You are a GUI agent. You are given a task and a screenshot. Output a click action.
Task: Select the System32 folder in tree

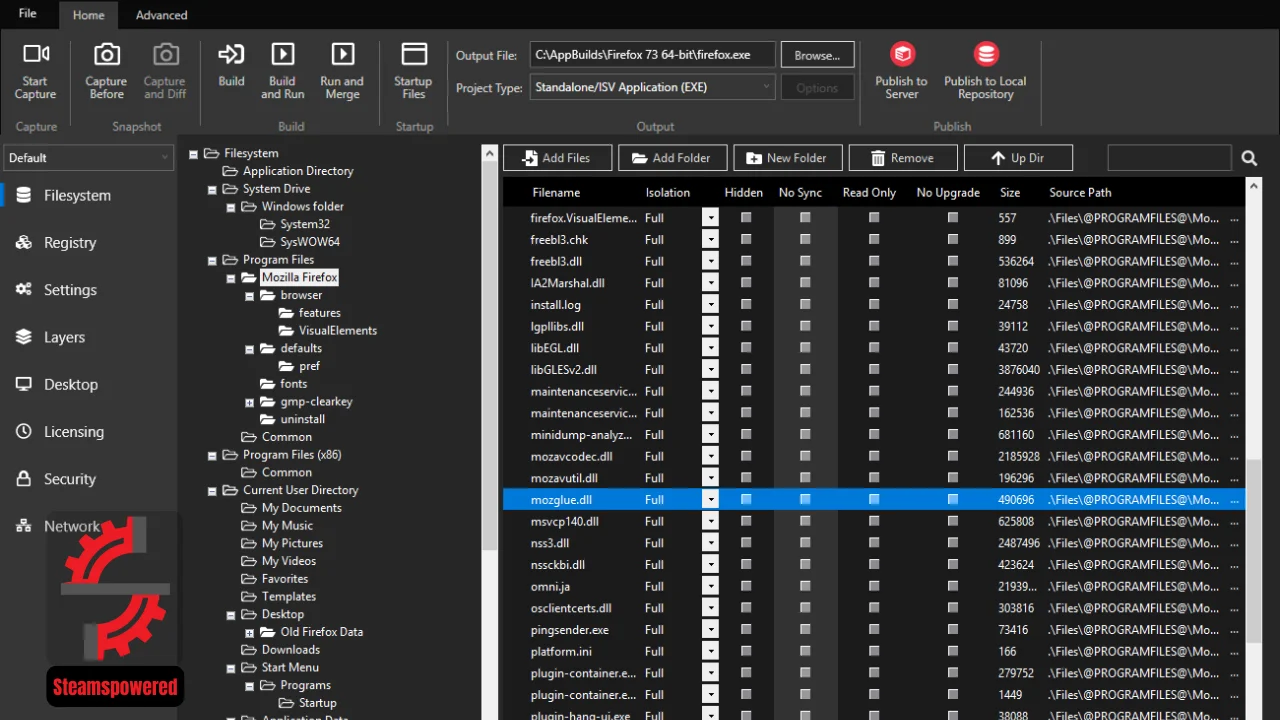click(305, 224)
